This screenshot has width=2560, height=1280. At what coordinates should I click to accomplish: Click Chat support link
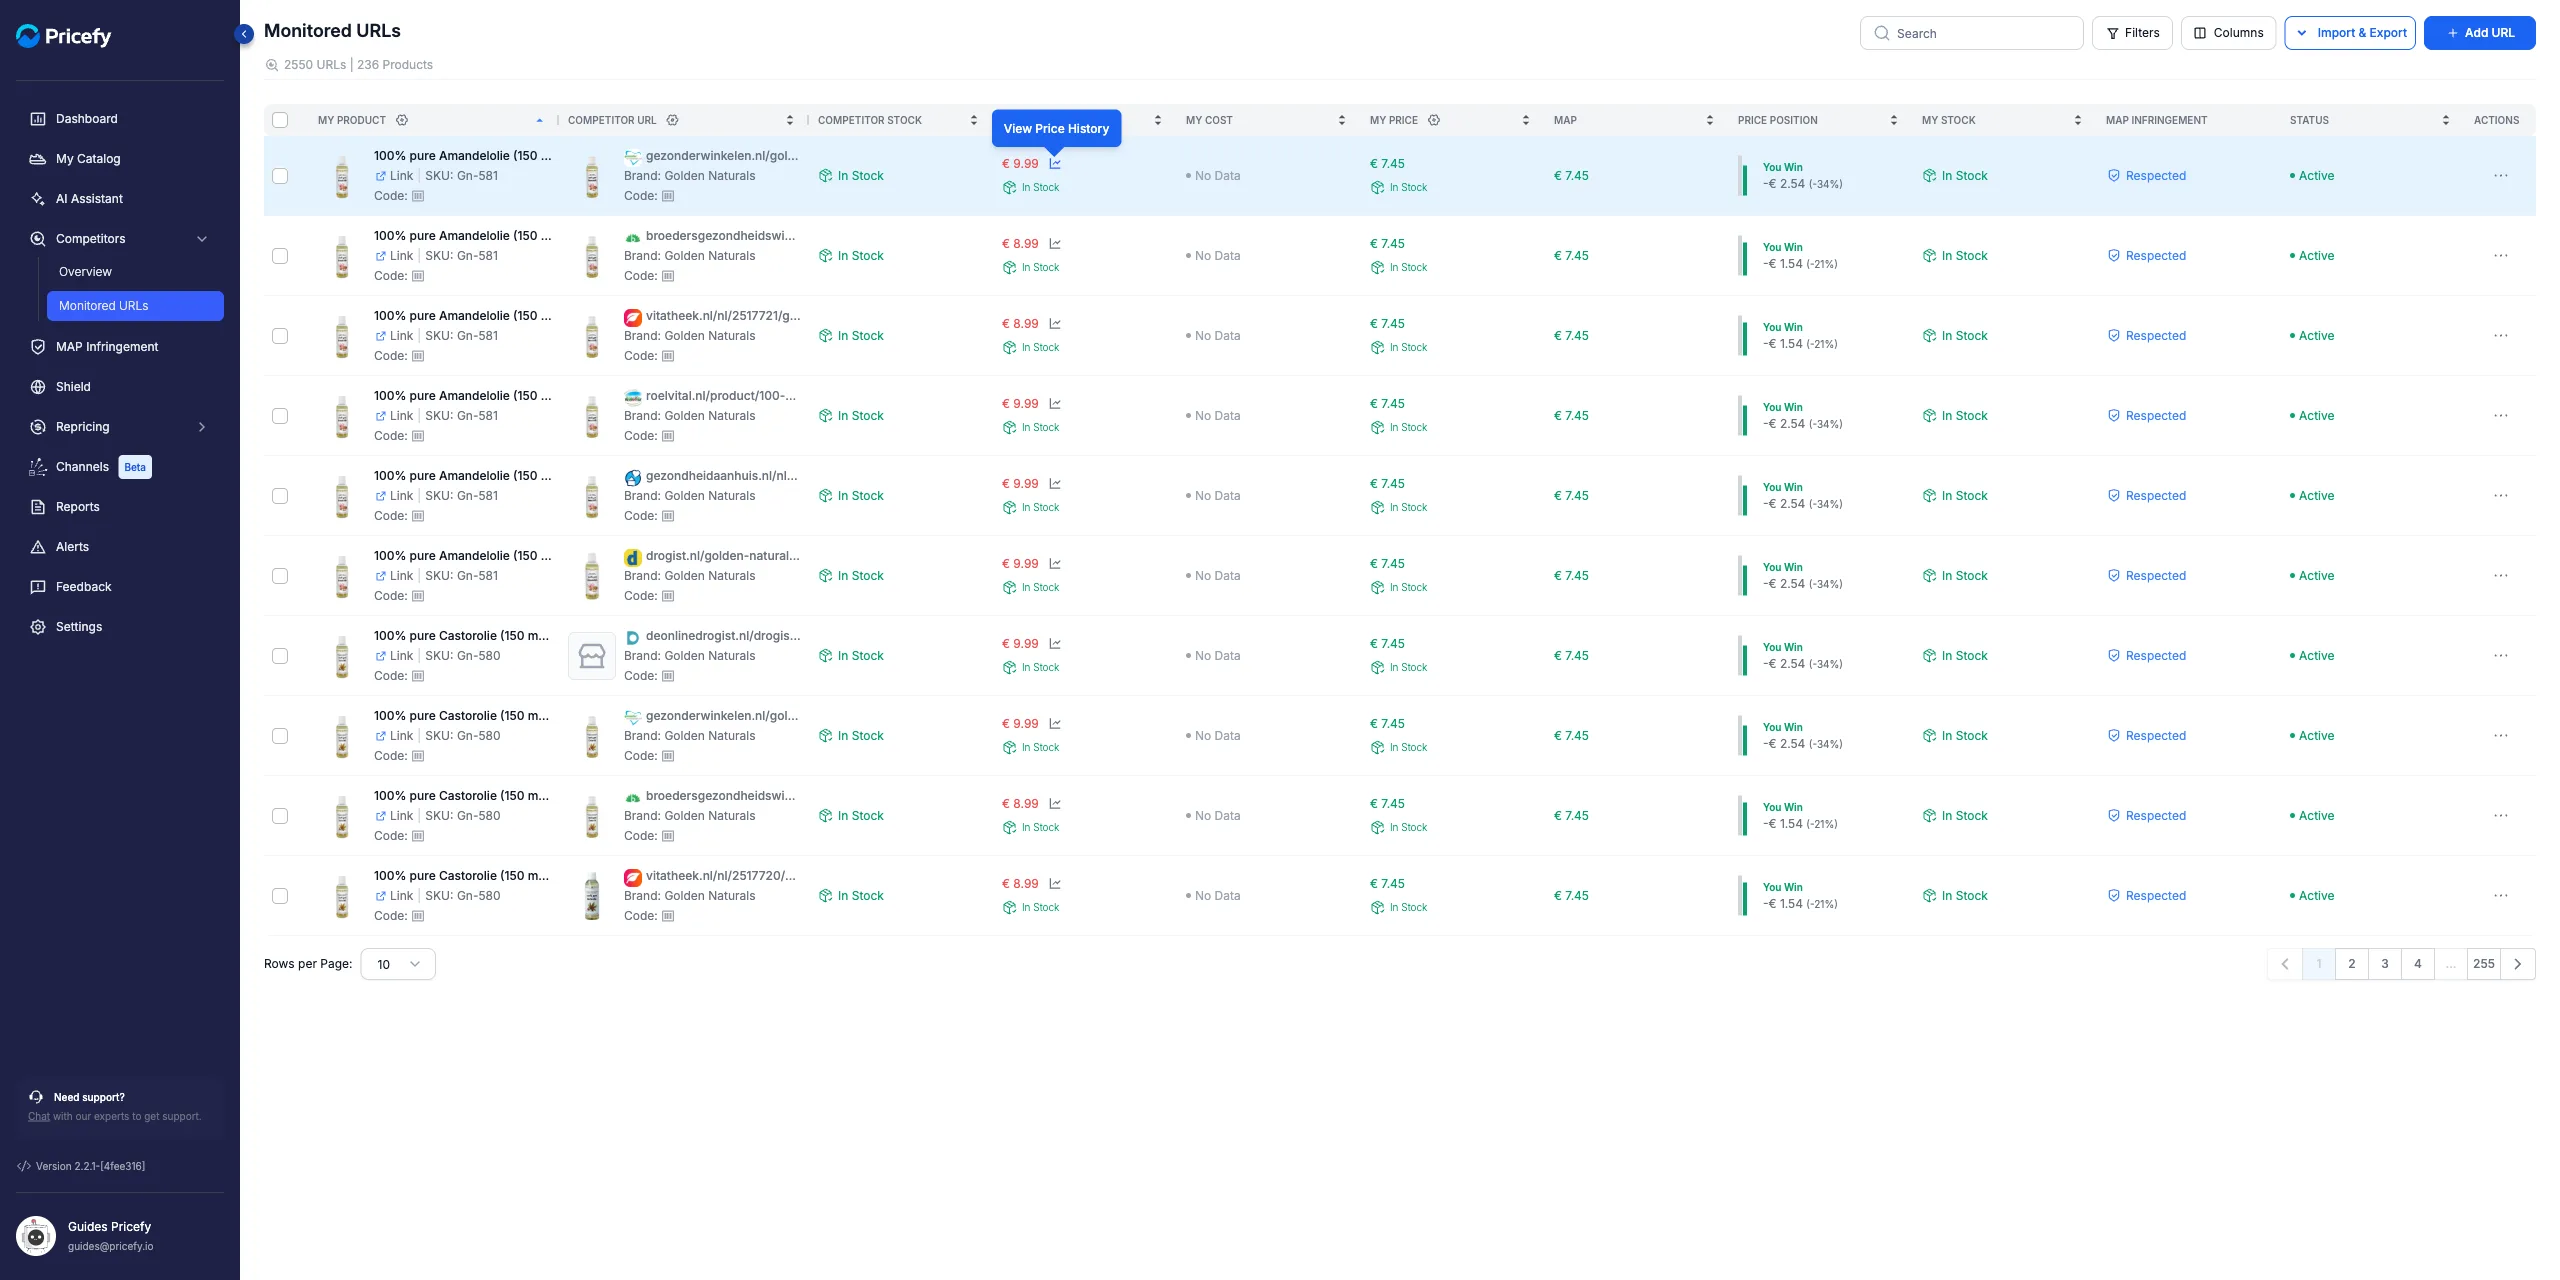click(39, 1117)
